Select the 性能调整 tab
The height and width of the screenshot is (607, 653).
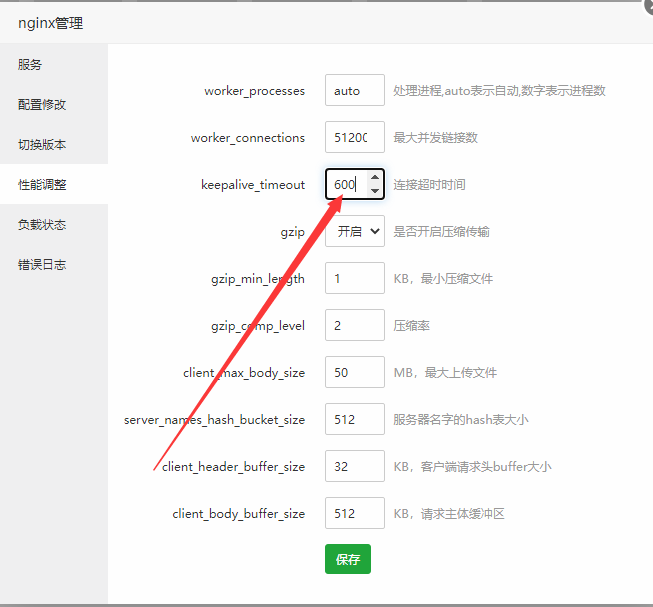tap(42, 185)
